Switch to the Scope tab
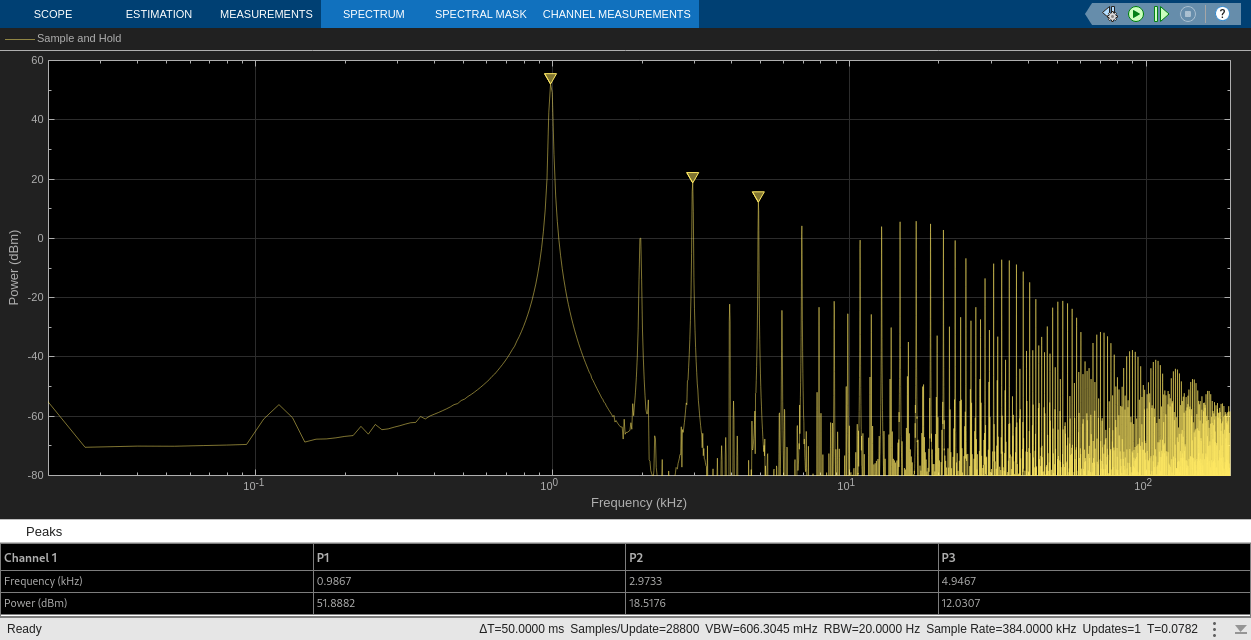The image size is (1251, 640). click(53, 14)
